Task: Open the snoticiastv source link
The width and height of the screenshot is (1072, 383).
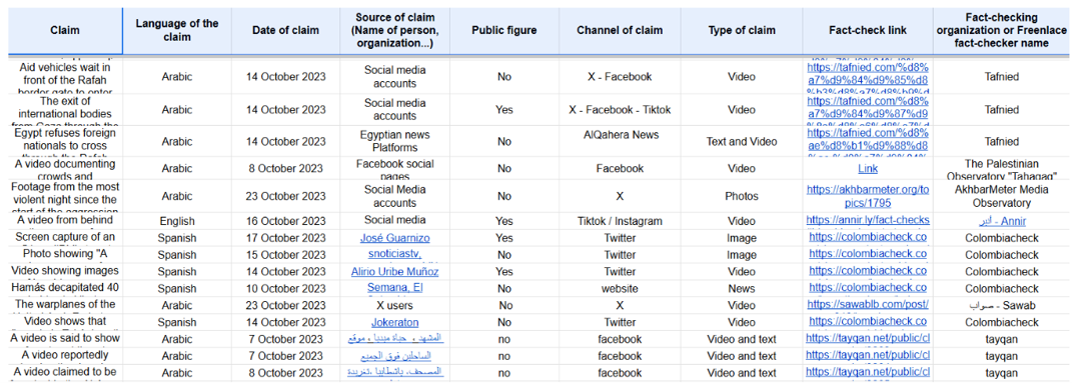Action: click(394, 254)
